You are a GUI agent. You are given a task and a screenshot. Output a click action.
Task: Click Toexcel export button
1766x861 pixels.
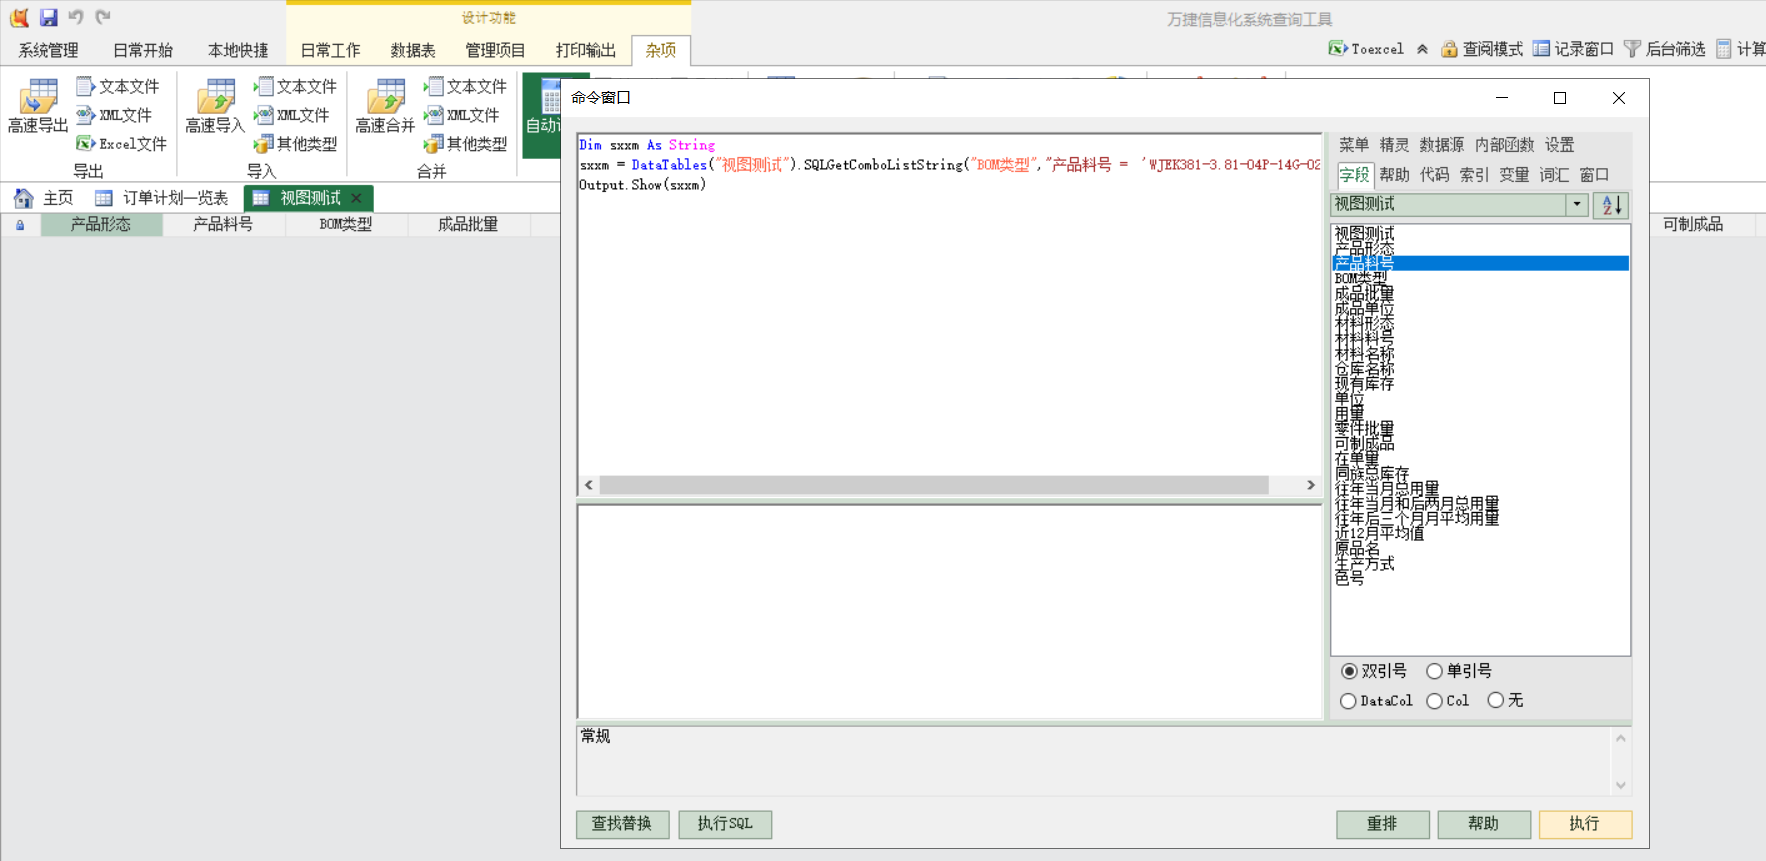[x=1366, y=49]
